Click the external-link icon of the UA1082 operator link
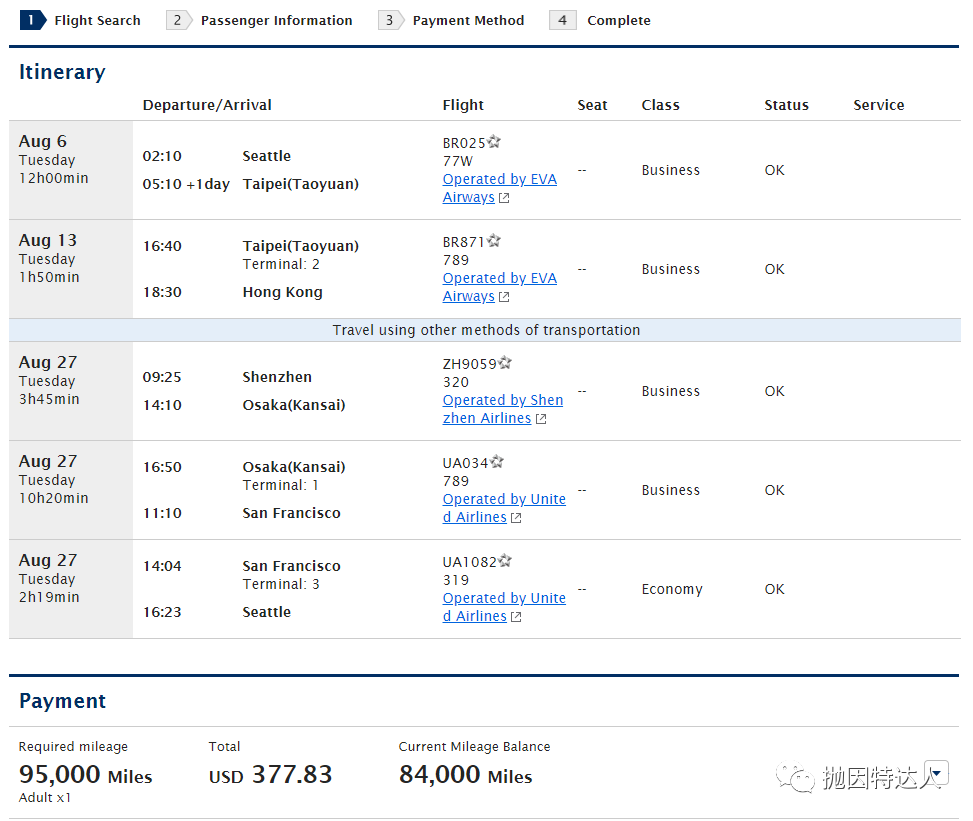Image resolution: width=973 pixels, height=821 pixels. tap(516, 617)
